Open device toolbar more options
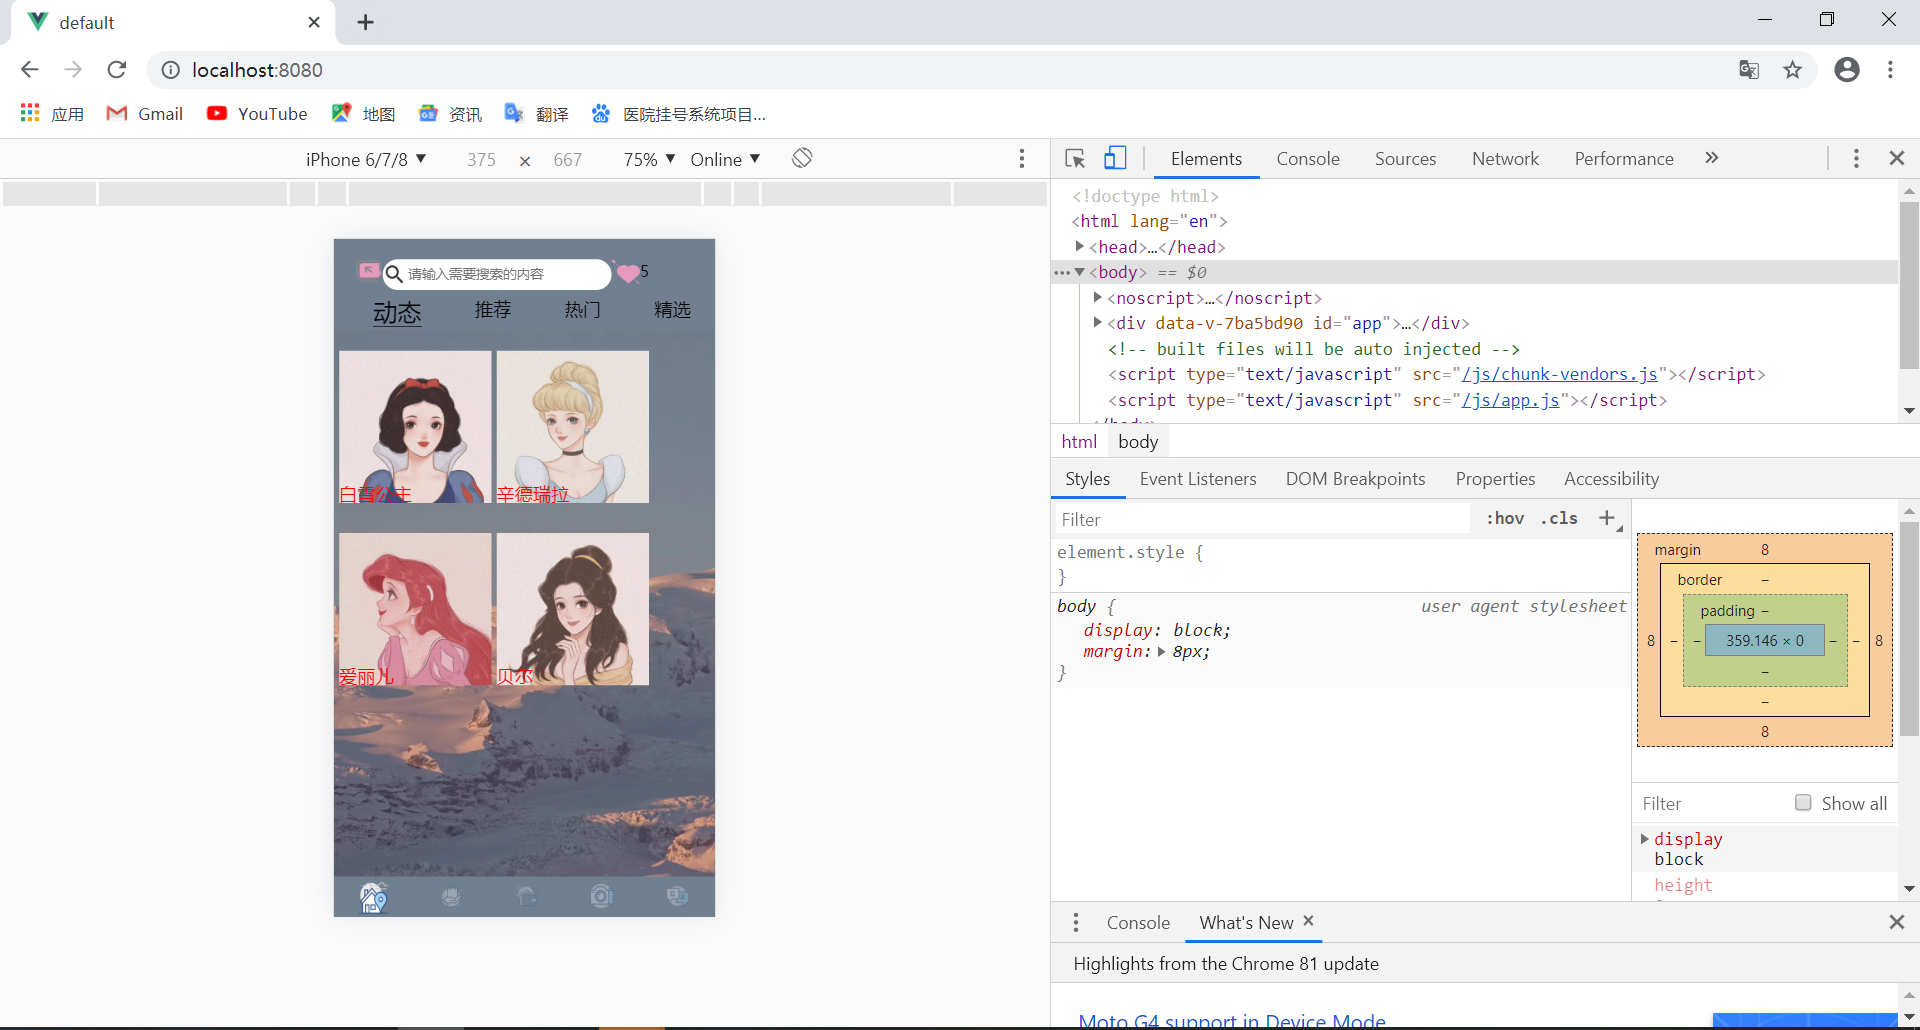This screenshot has height=1030, width=1920. pos(1021,159)
